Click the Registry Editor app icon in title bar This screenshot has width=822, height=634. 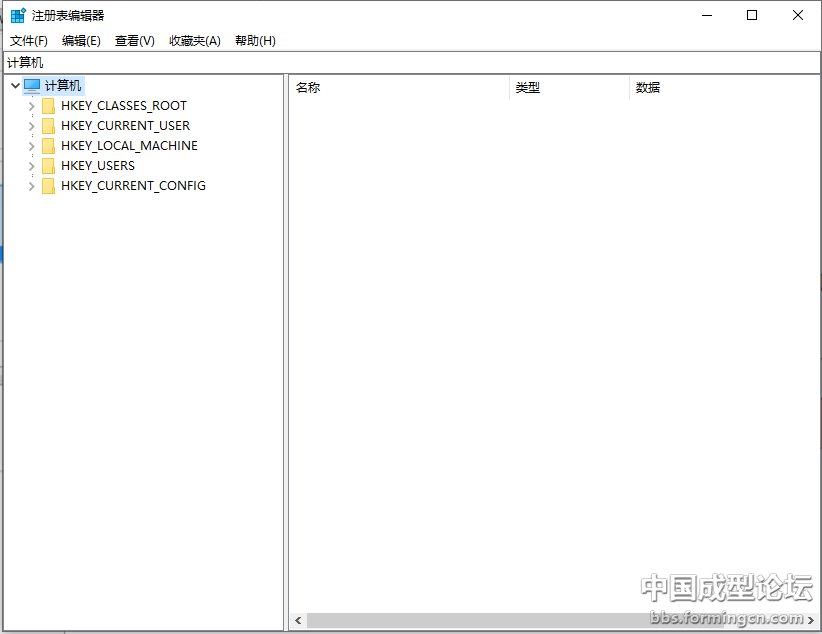coord(18,15)
